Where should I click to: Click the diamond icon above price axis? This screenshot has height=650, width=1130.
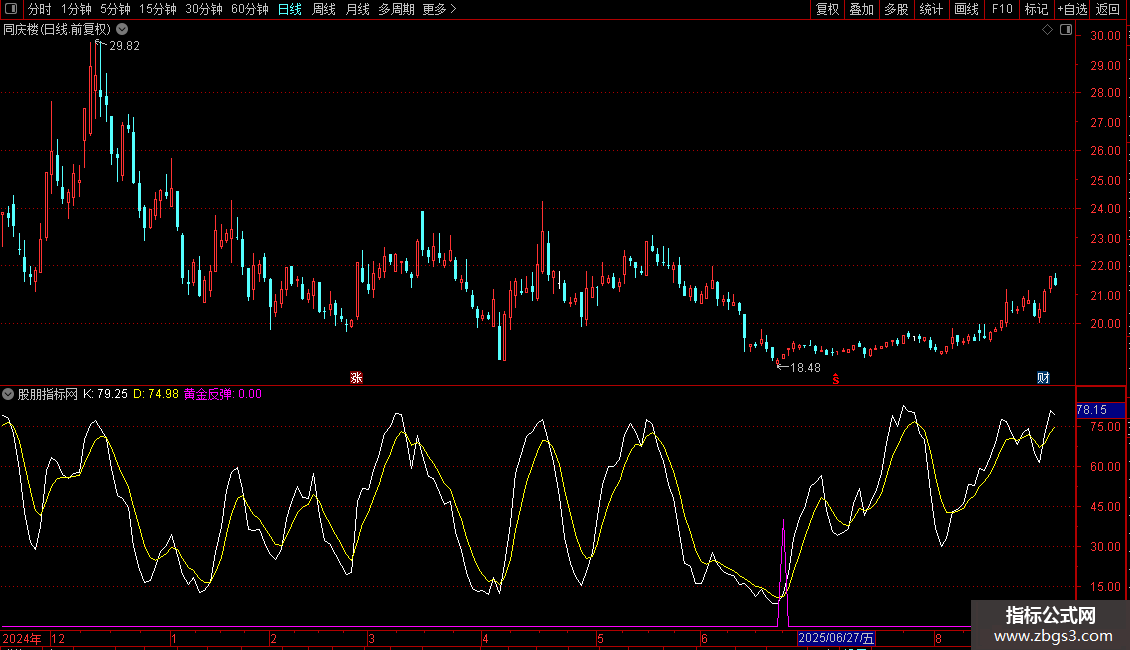point(1048,30)
